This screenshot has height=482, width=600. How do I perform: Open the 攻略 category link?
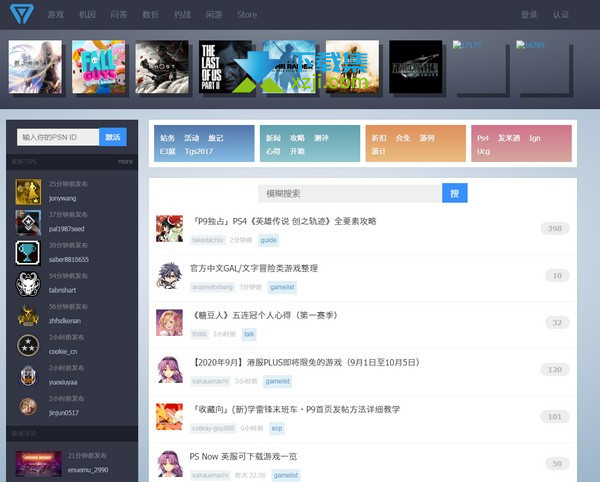click(x=297, y=138)
